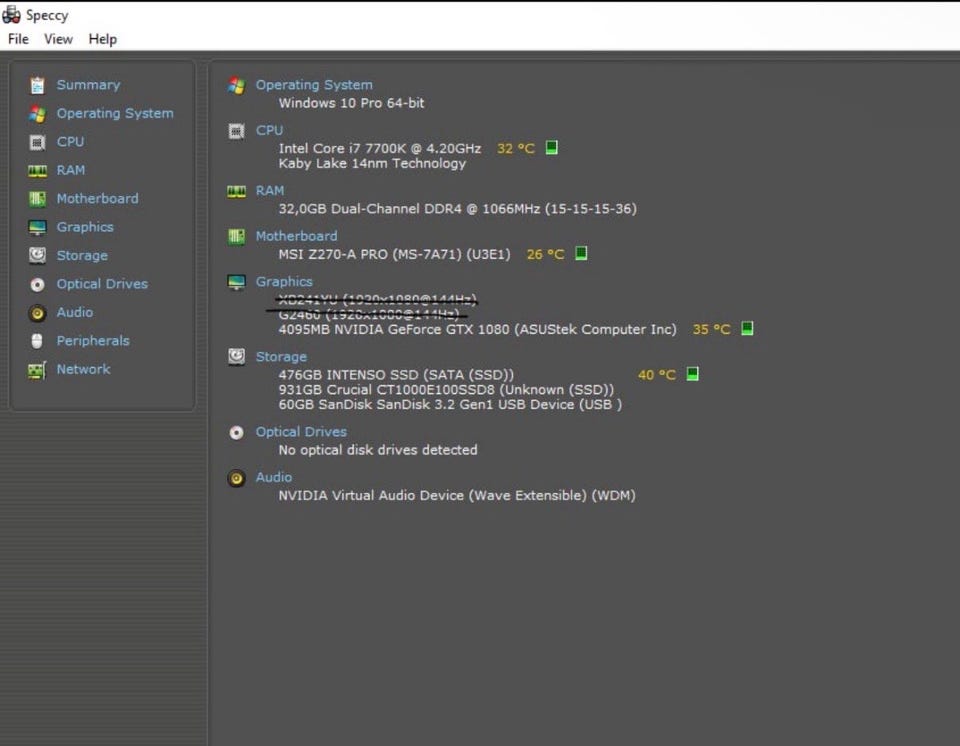Image resolution: width=960 pixels, height=746 pixels.
Task: Click the Windows flag icon in summary pane
Action: click(x=236, y=86)
